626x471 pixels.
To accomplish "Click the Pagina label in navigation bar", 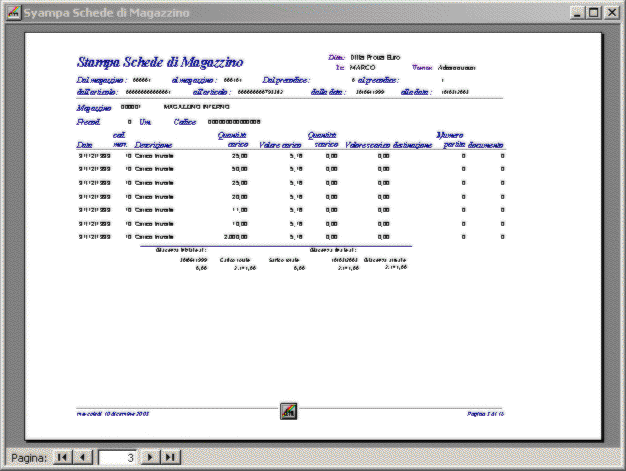I will pos(29,458).
